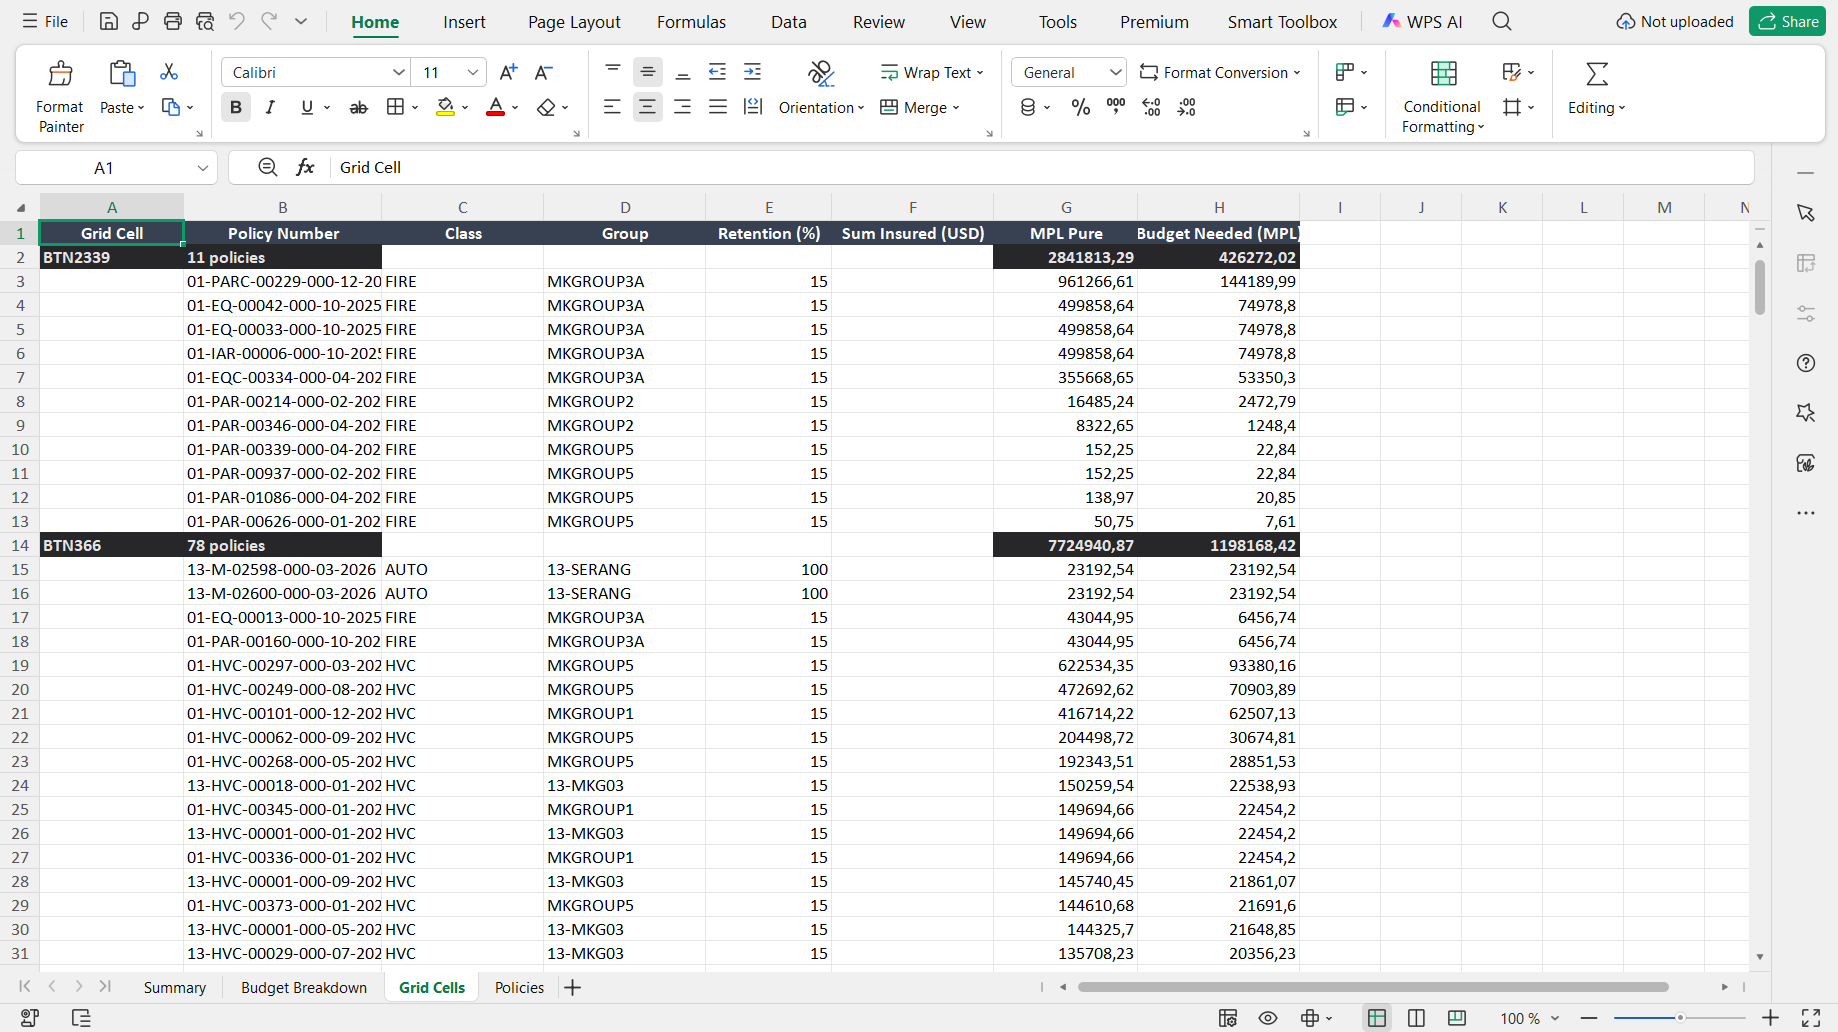Increase the indent

(x=752, y=71)
